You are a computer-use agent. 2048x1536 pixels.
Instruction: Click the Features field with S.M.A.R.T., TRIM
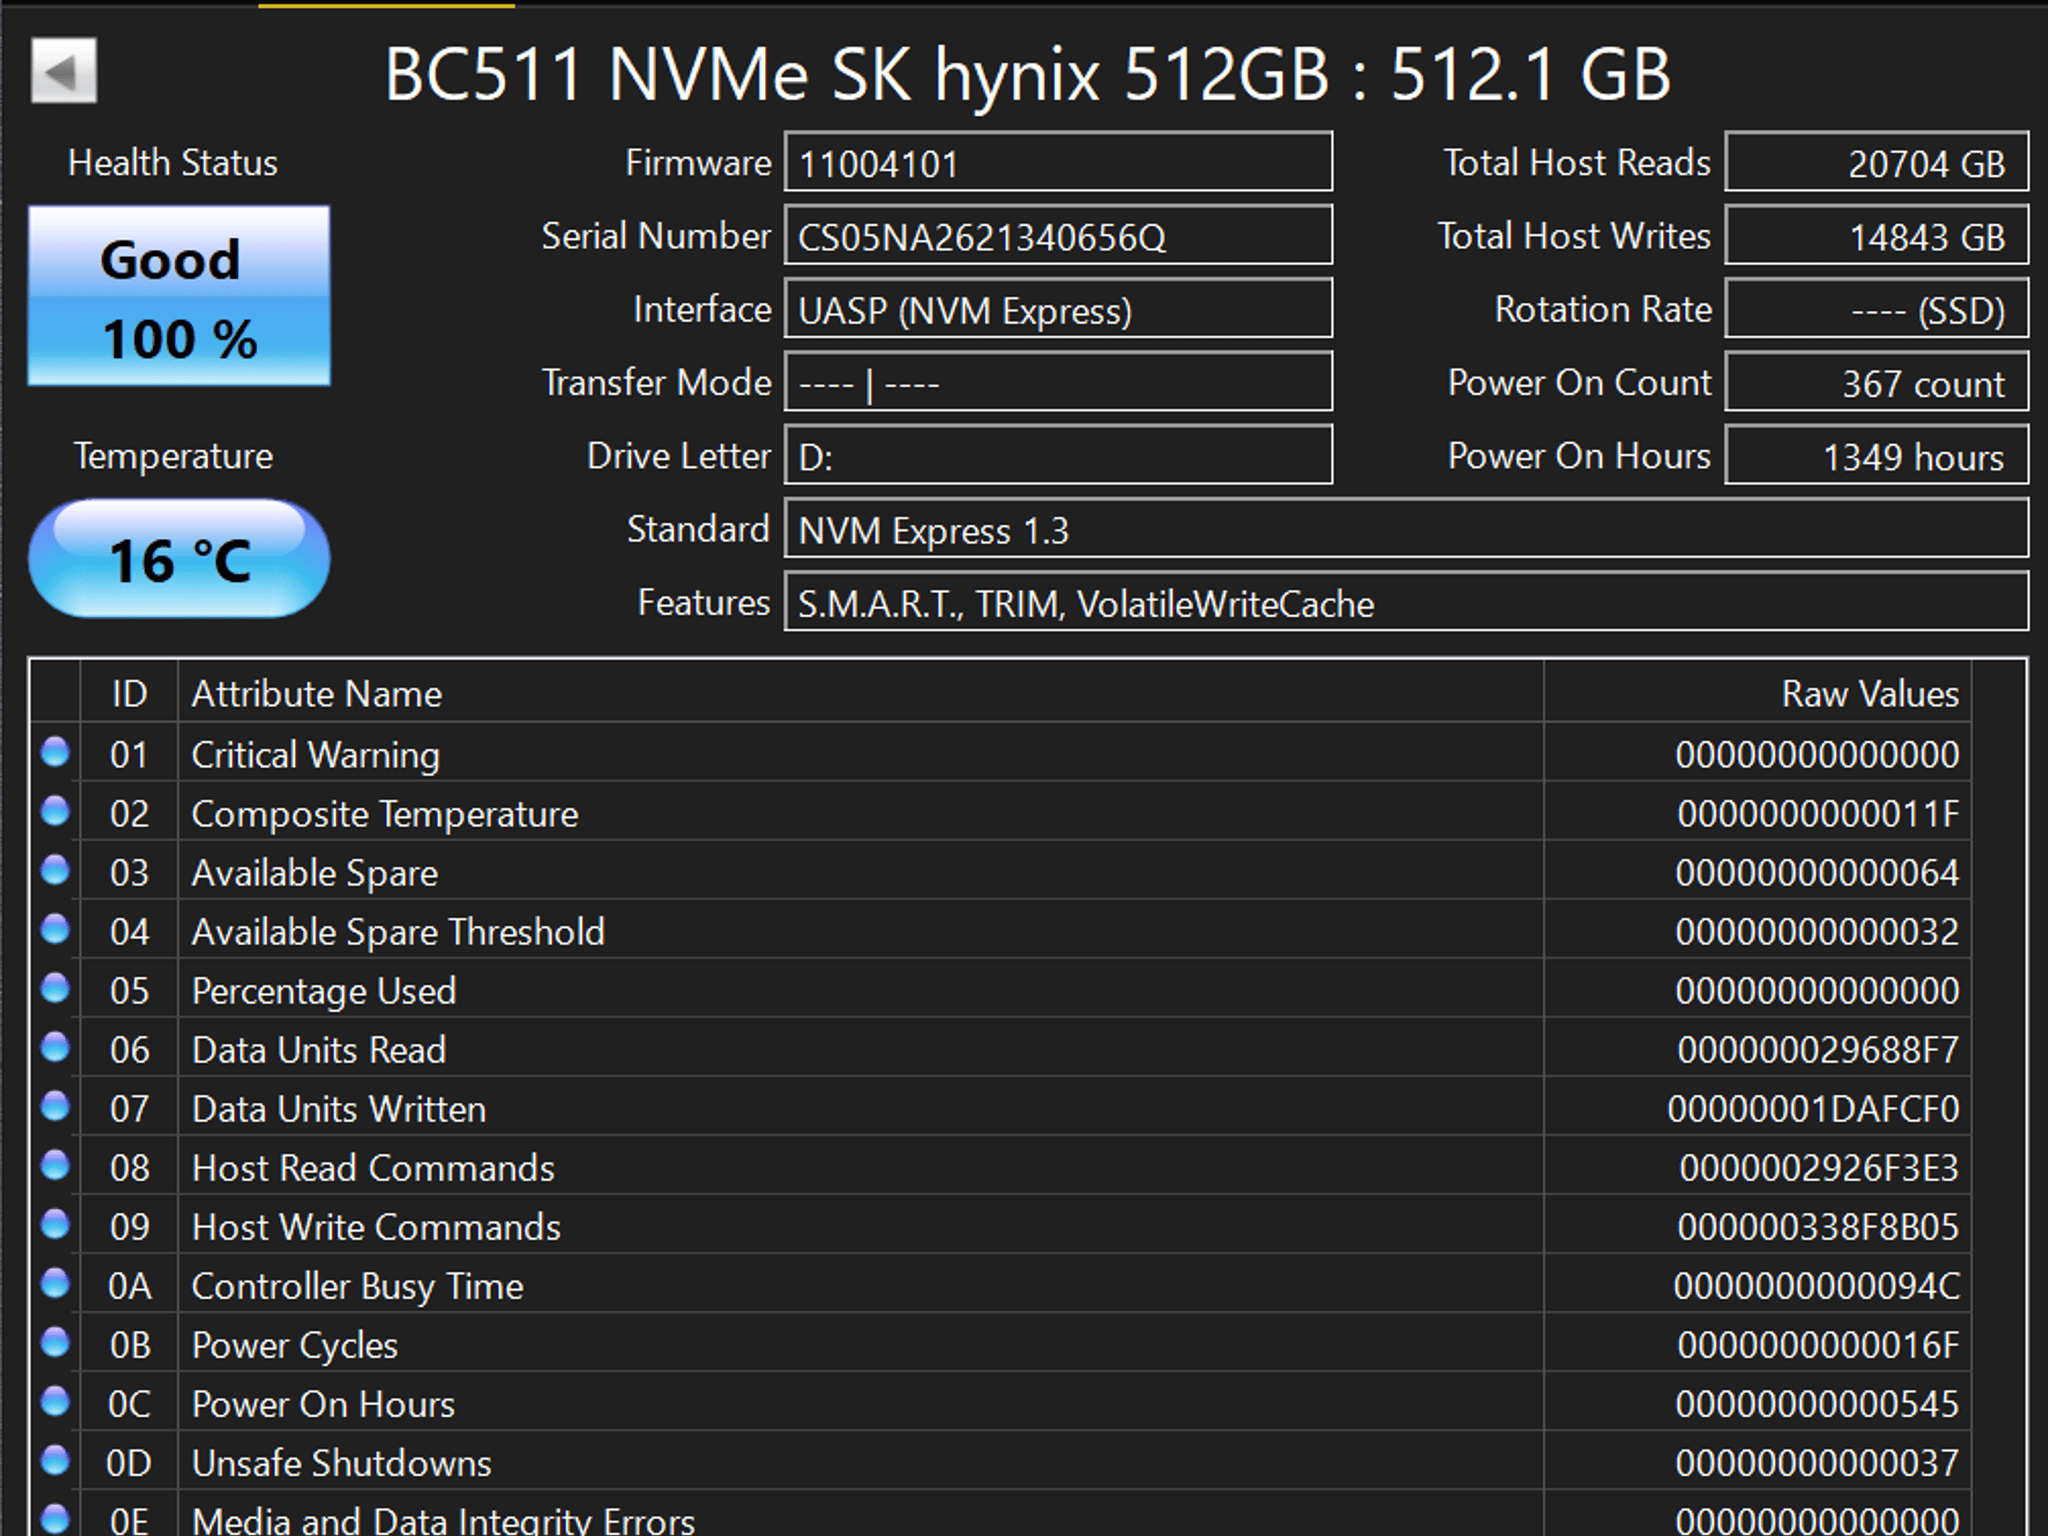(1406, 602)
